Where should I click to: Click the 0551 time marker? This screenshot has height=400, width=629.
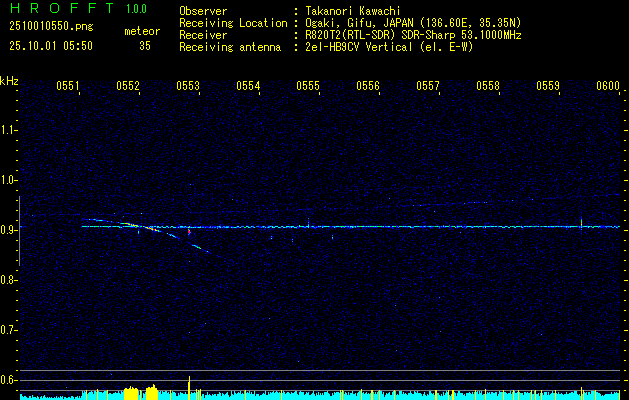tap(68, 87)
